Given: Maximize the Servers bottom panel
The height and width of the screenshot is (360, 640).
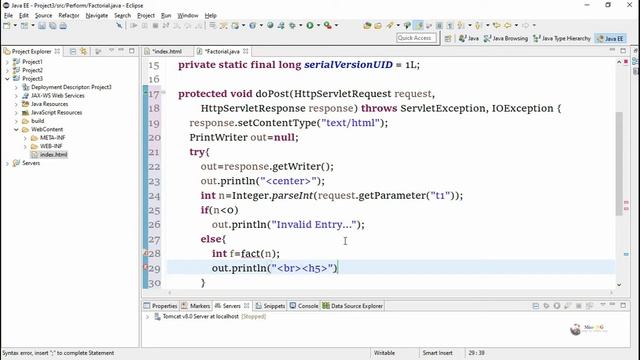Looking at the screenshot, I should coord(623,305).
